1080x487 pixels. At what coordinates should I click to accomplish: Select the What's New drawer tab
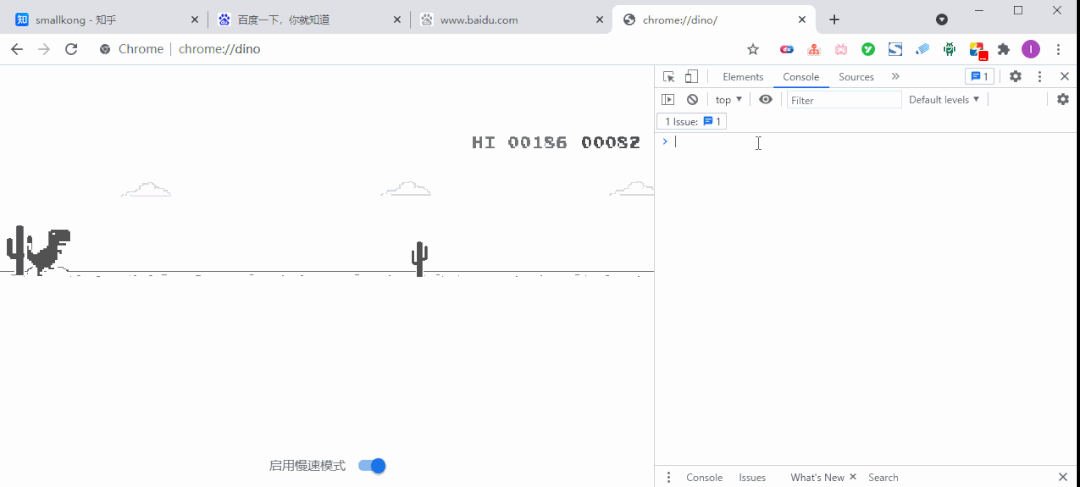tap(817, 477)
